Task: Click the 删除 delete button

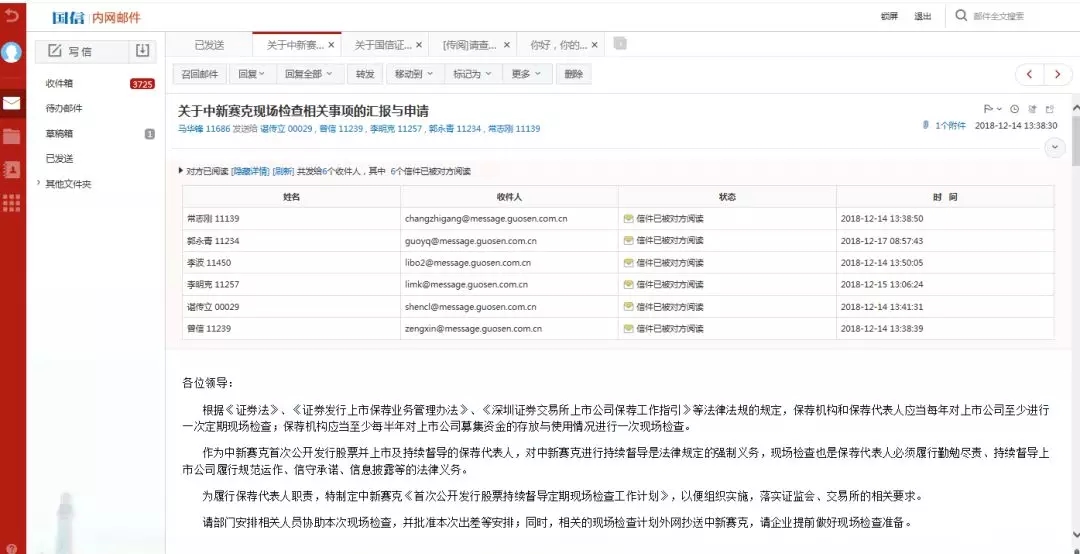Action: tap(573, 74)
